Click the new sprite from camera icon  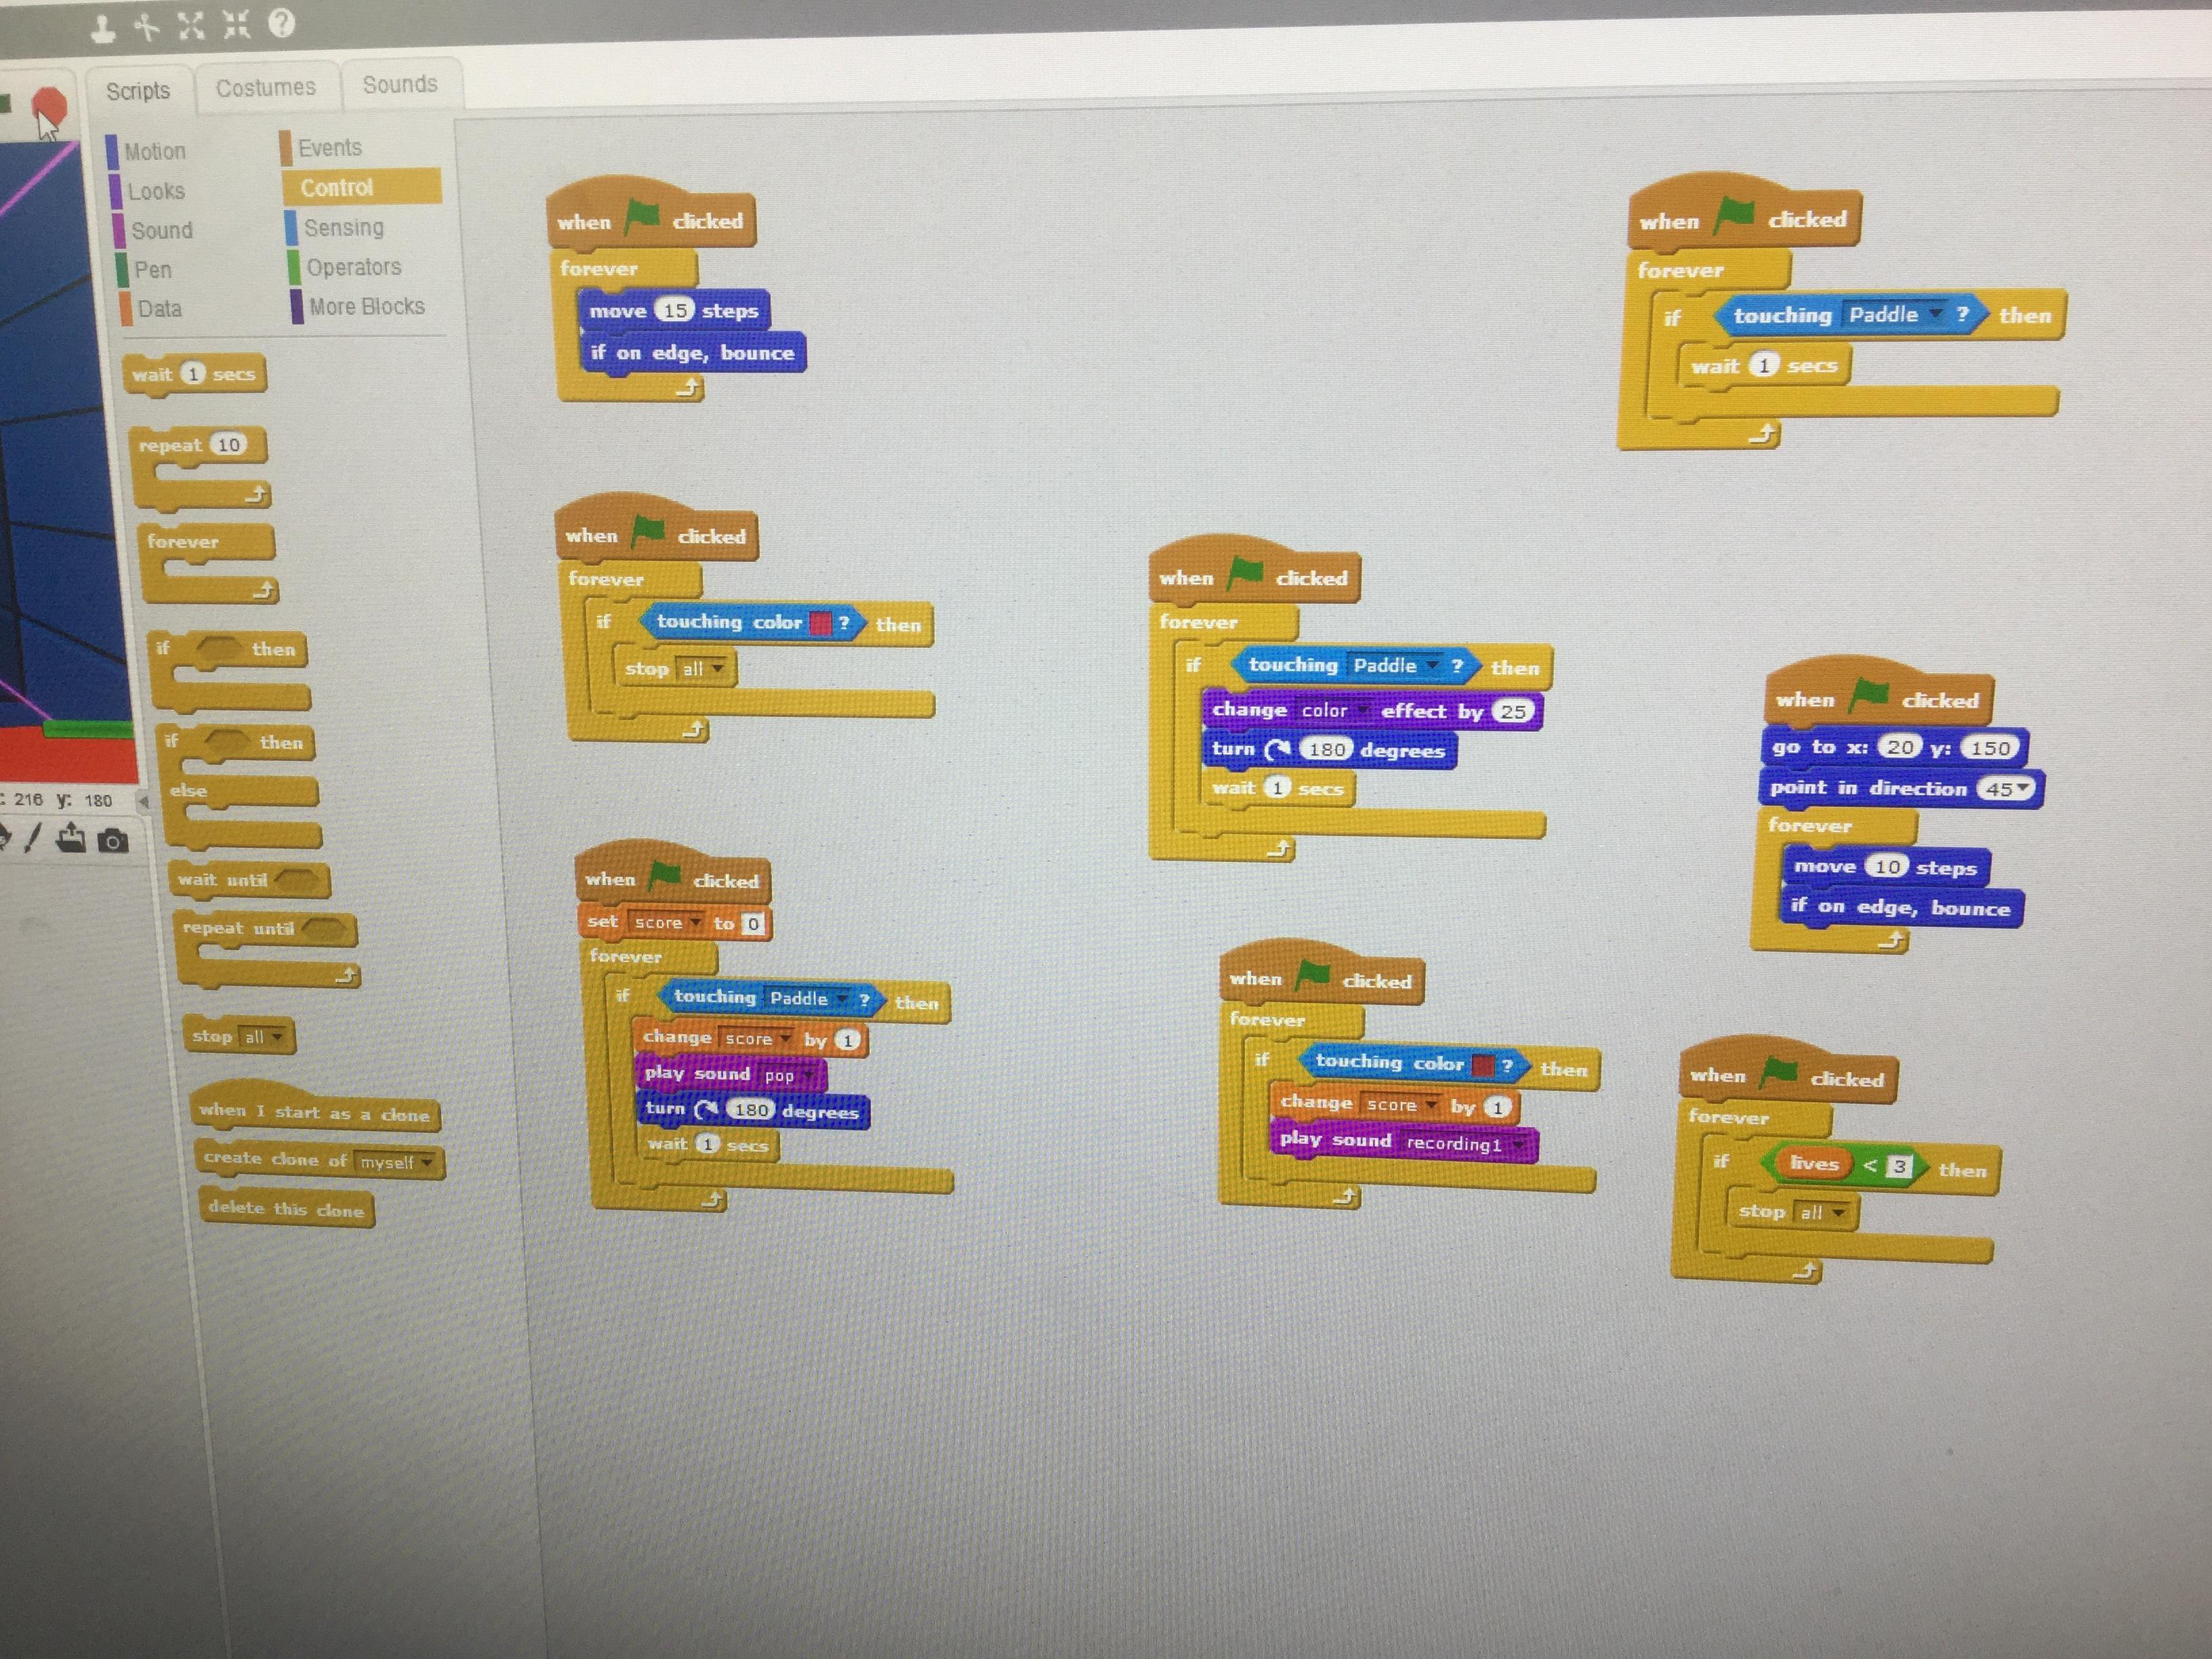113,841
